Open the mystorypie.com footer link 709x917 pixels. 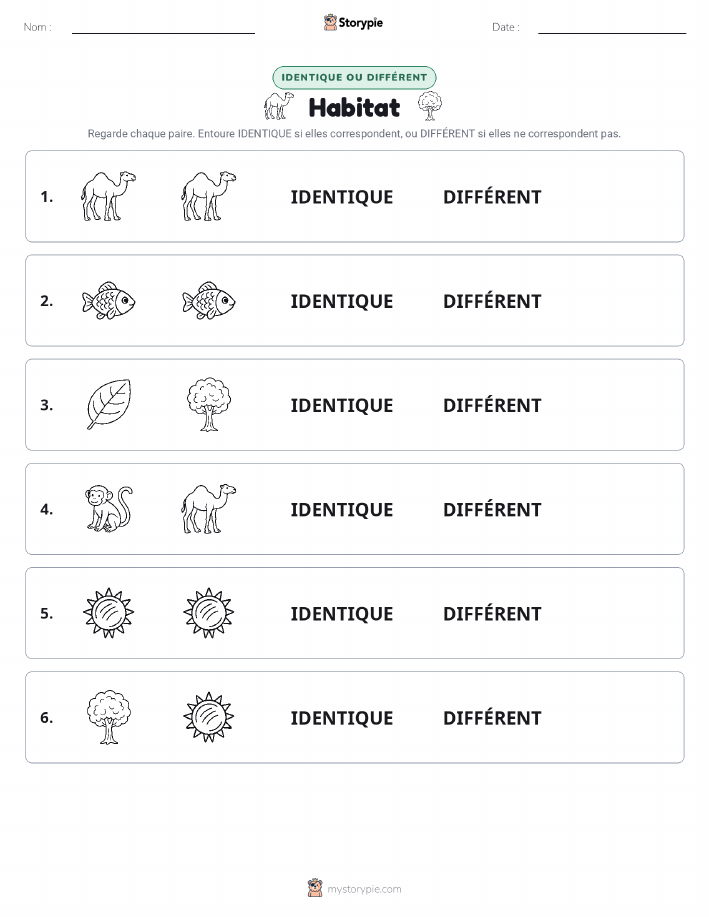[354, 888]
